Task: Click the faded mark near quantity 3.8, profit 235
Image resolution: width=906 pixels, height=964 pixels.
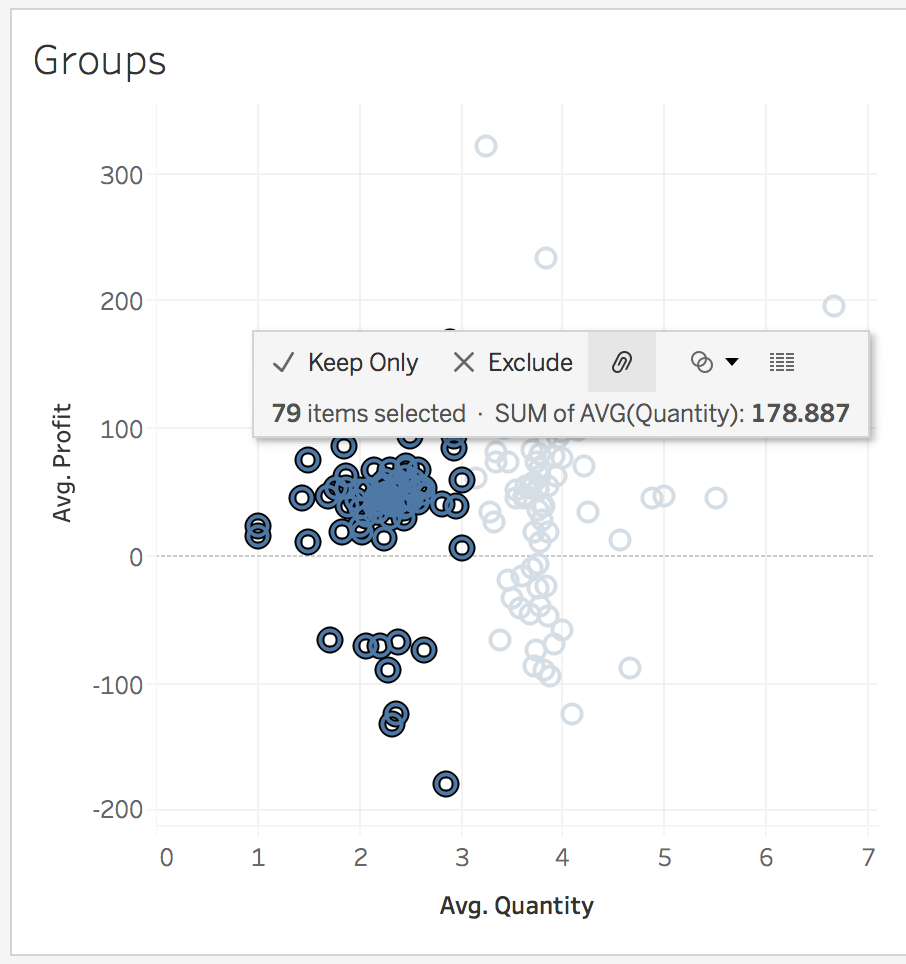Action: coord(545,258)
